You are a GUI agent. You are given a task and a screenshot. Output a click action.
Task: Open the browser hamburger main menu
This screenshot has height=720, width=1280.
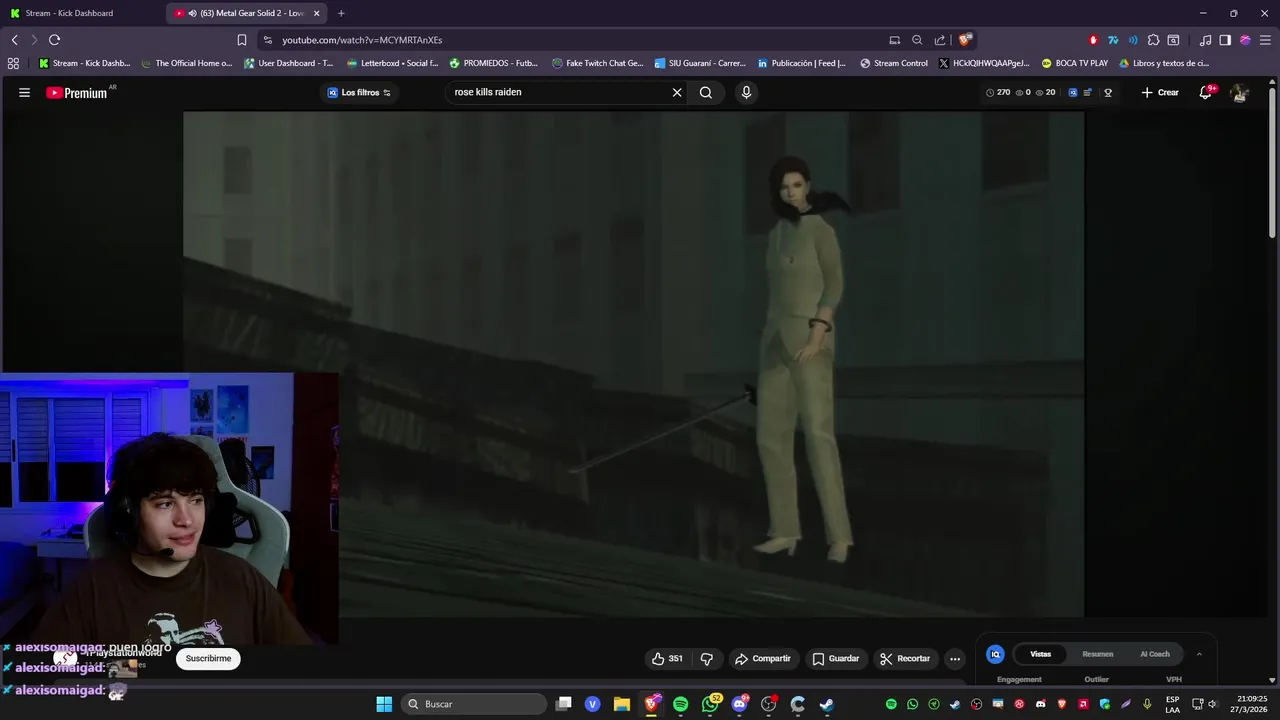point(1264,40)
